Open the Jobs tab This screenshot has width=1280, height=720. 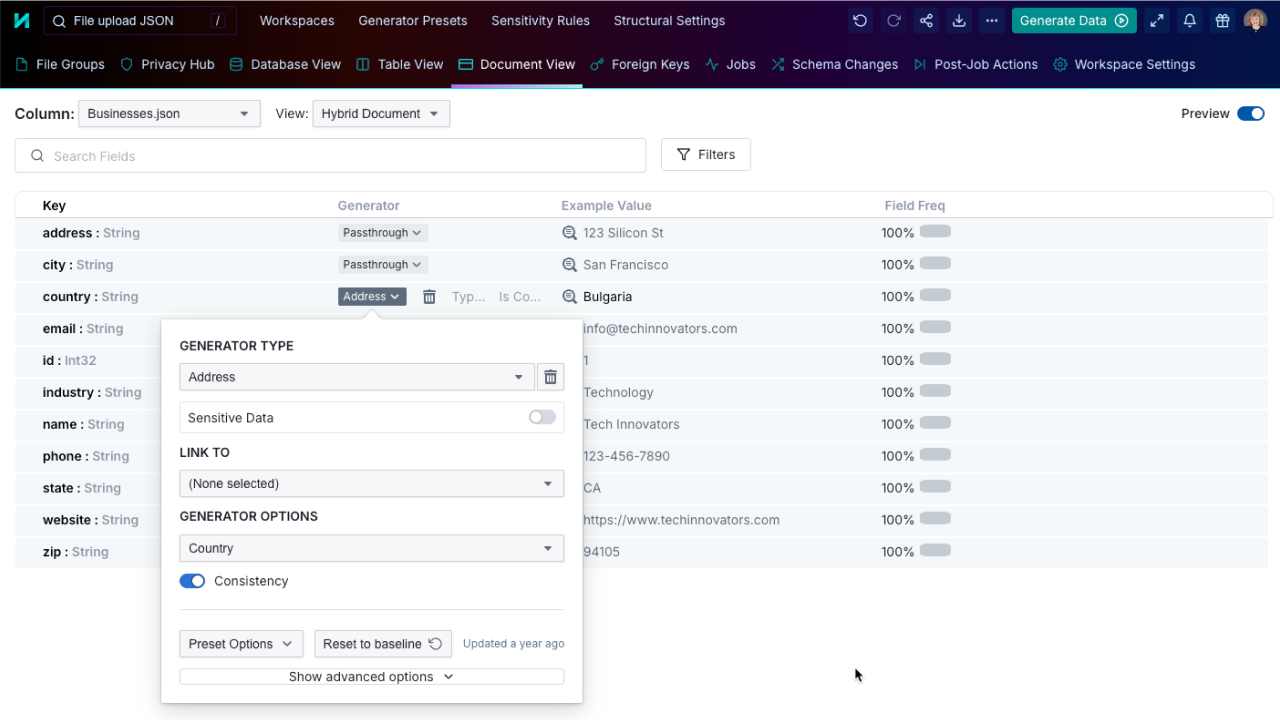[x=730, y=64]
